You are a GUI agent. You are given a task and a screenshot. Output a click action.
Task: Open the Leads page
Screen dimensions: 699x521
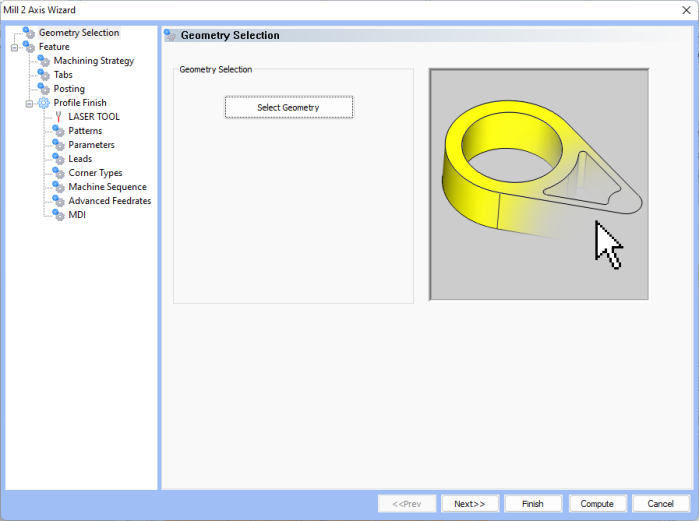click(x=80, y=159)
